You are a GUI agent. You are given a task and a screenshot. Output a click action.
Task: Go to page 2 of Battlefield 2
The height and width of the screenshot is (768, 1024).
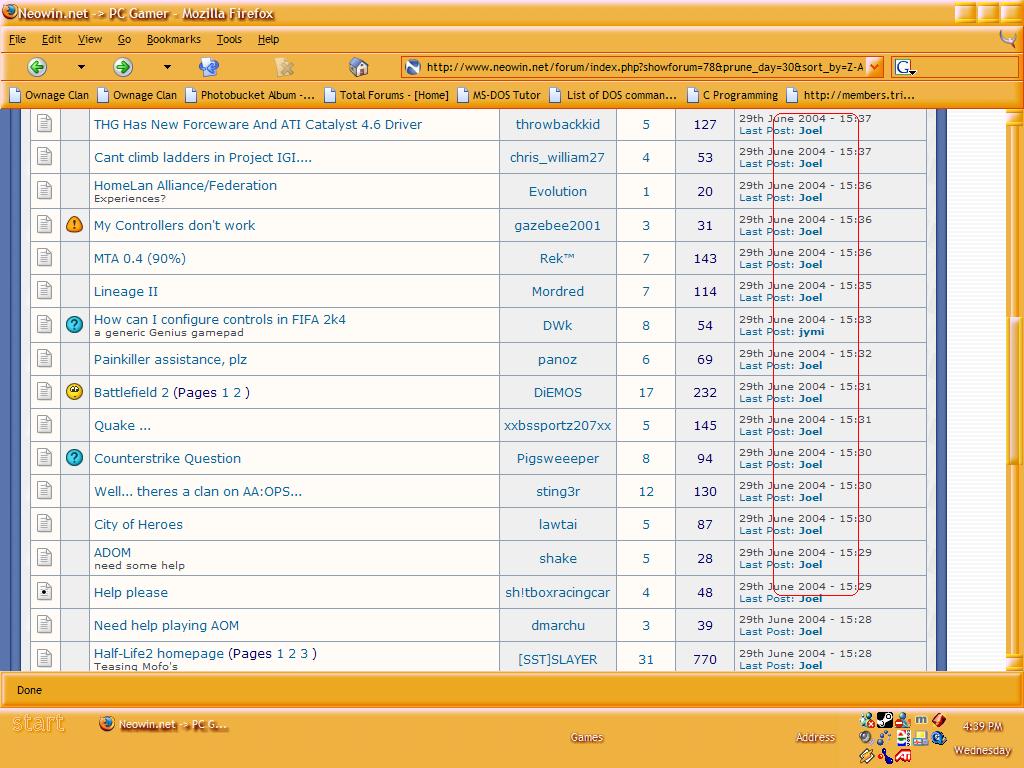pyautogui.click(x=237, y=392)
